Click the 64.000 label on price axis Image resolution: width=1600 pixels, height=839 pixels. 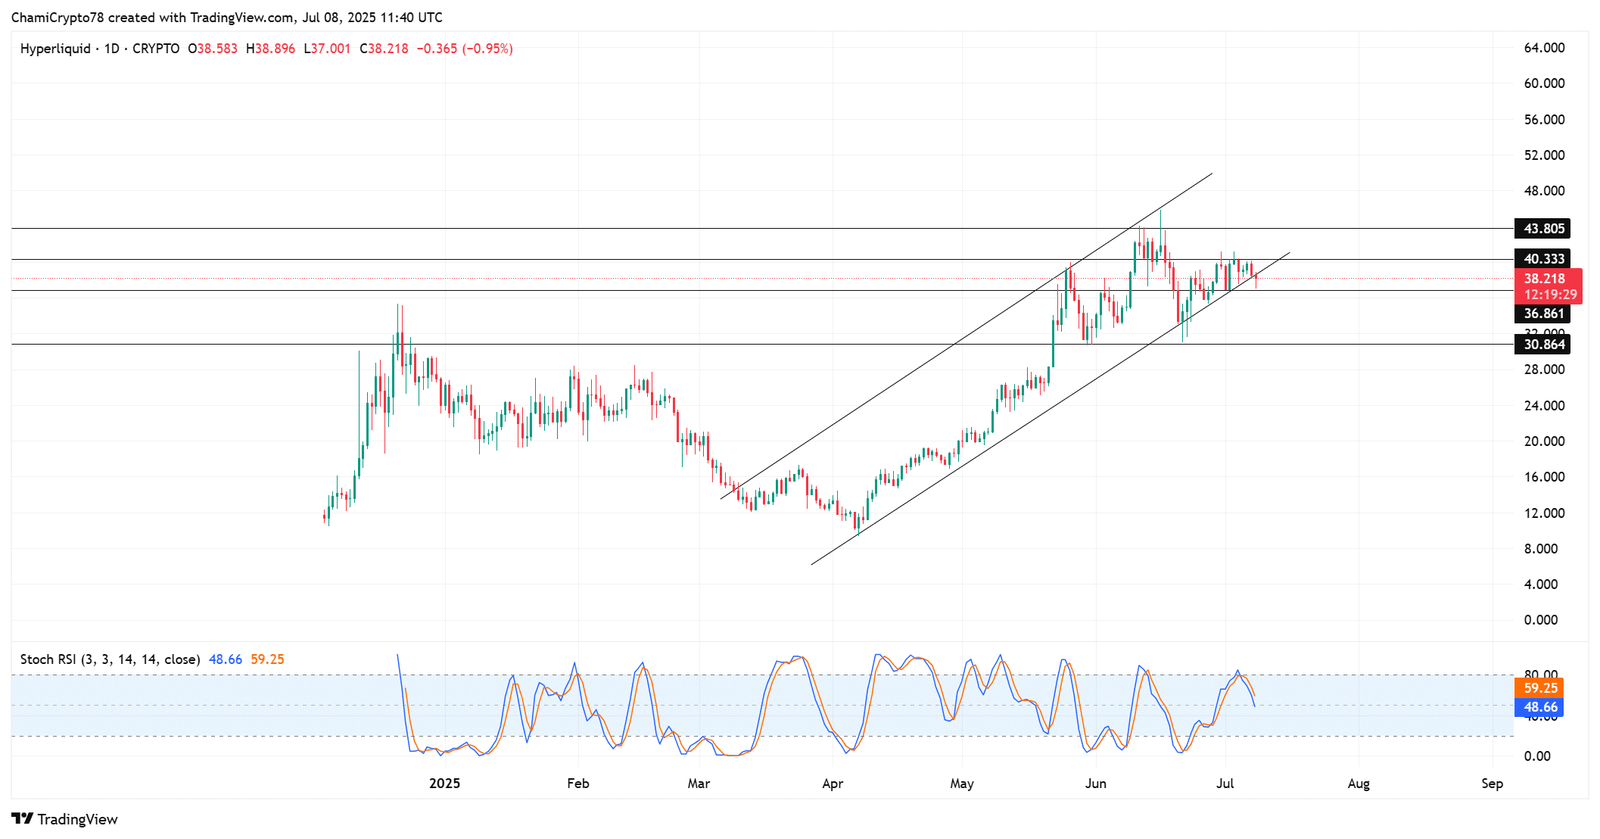(x=1544, y=48)
